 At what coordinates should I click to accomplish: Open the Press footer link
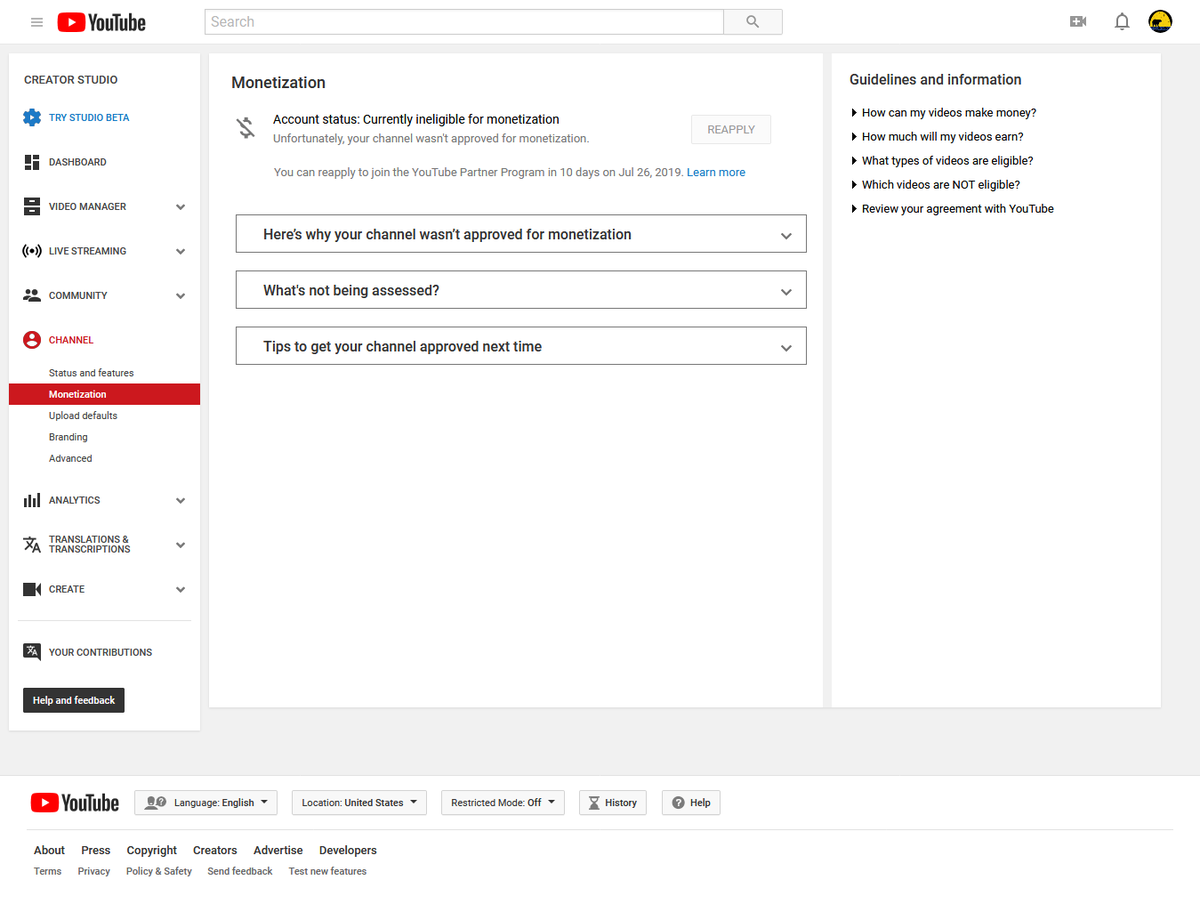96,850
